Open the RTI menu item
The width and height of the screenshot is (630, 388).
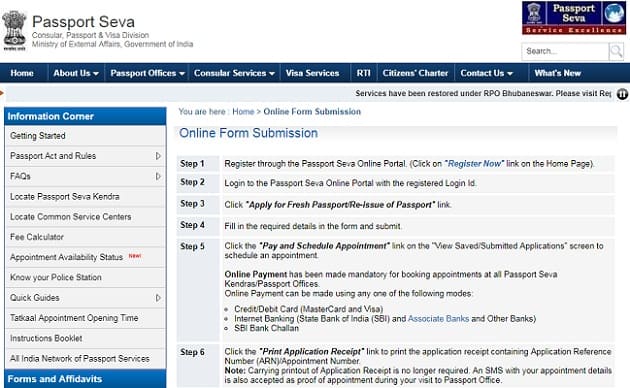364,73
